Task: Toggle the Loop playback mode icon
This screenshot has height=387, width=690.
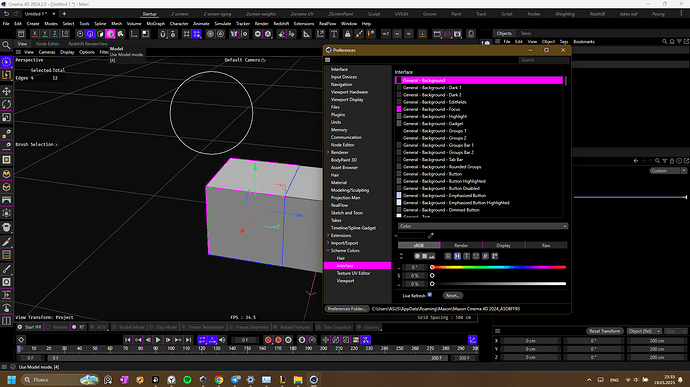Action: click(202, 340)
